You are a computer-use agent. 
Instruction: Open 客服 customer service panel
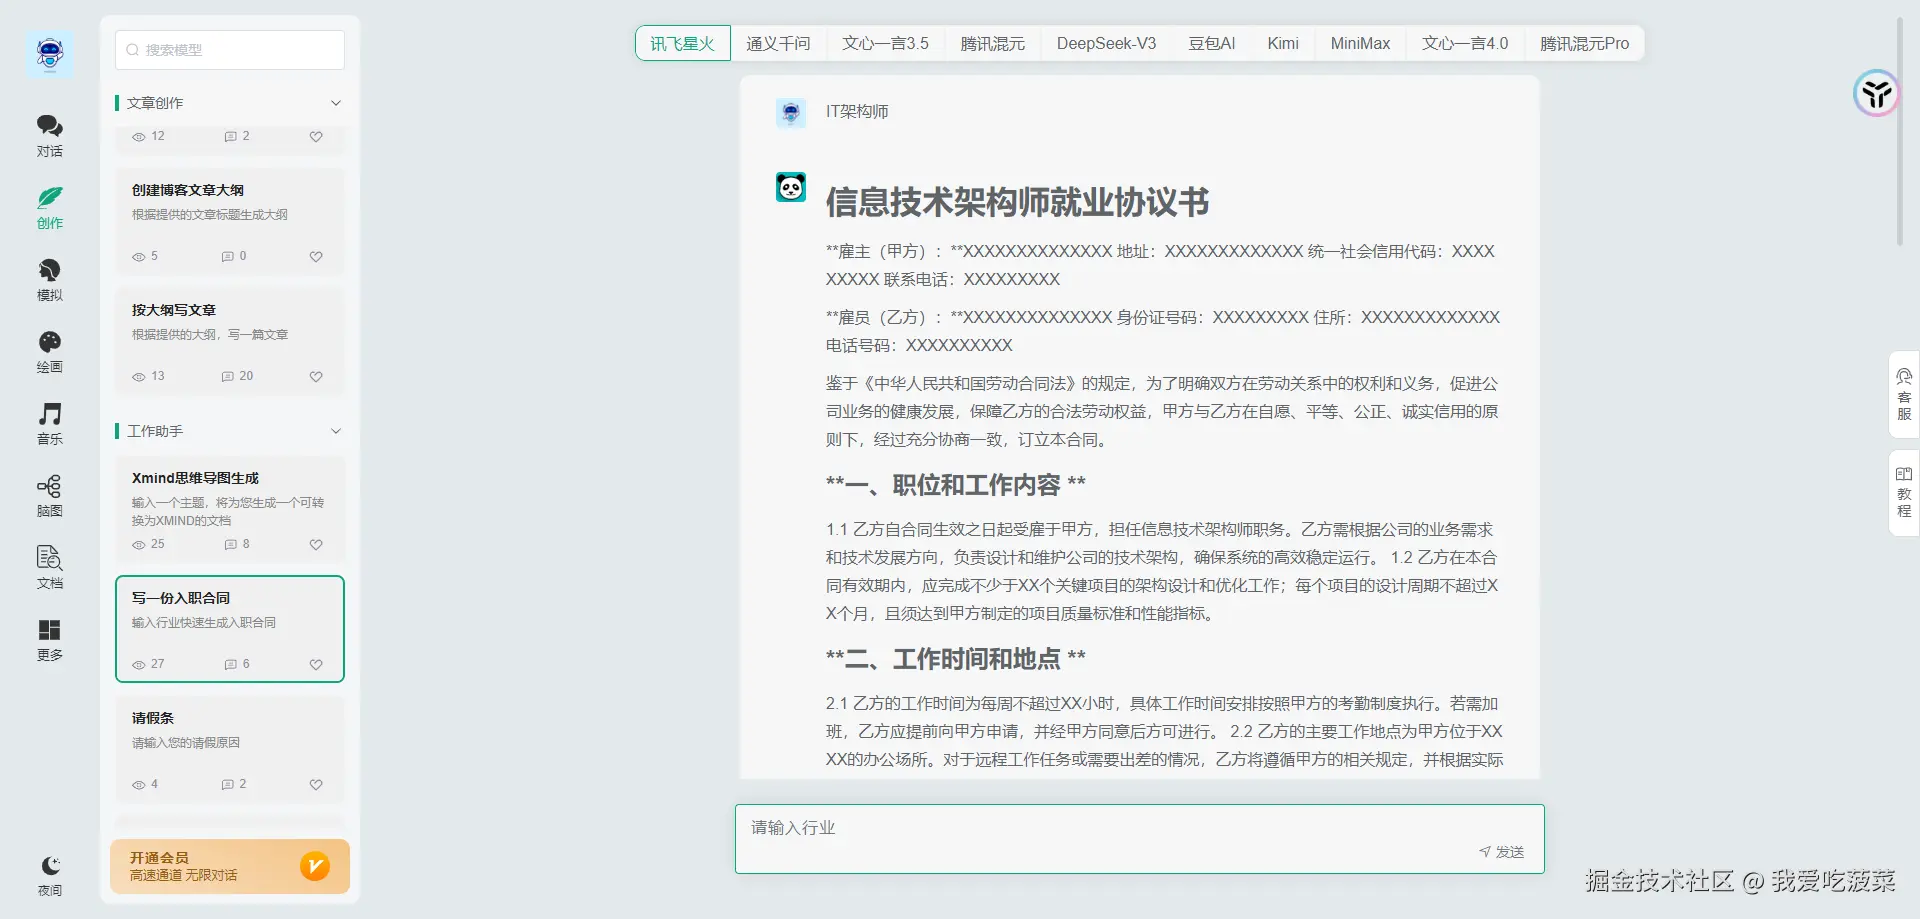(1904, 395)
